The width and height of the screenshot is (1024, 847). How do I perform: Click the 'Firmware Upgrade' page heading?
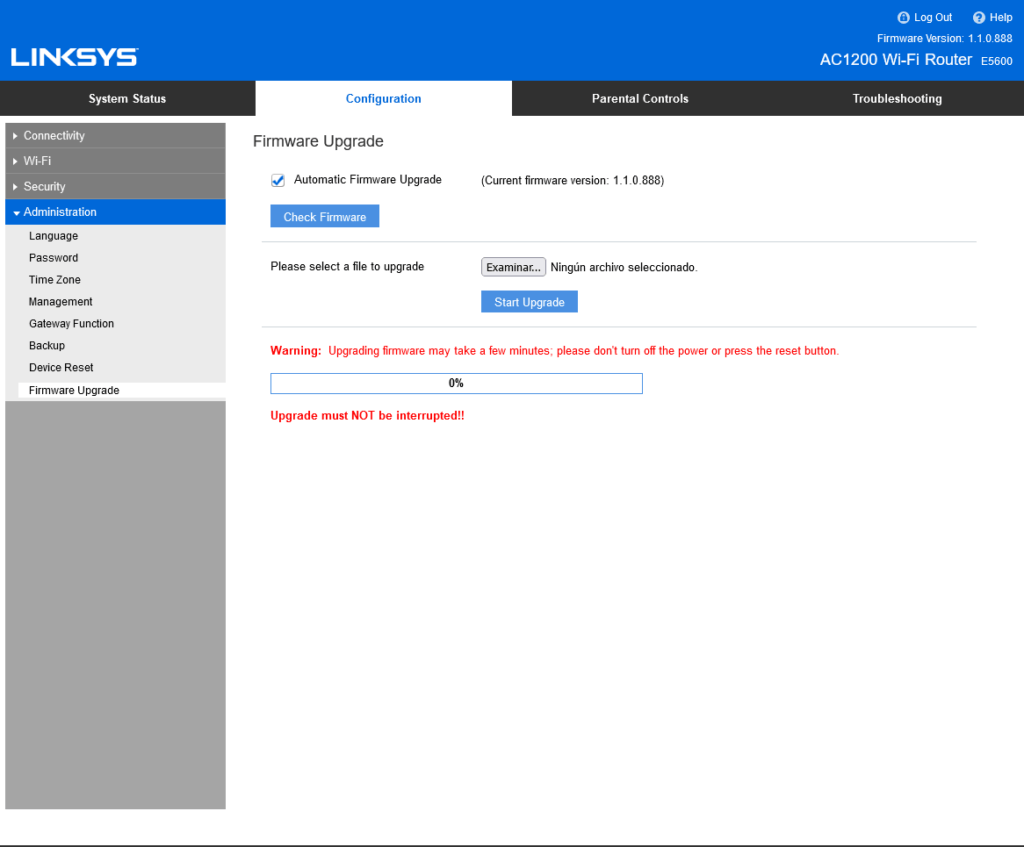click(x=318, y=142)
